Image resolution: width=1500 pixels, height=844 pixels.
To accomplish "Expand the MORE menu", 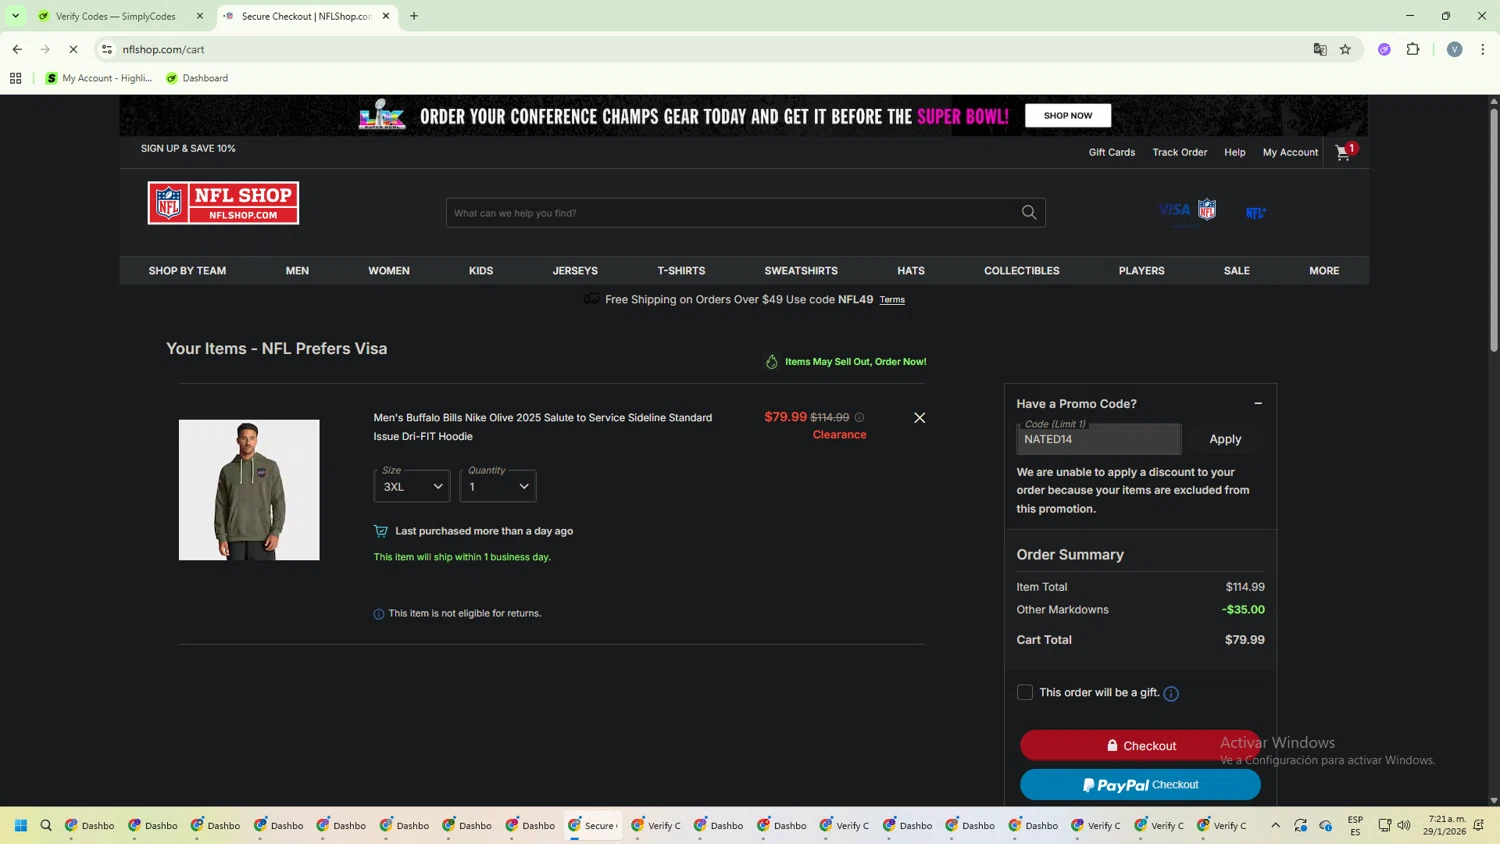I will coord(1324,270).
